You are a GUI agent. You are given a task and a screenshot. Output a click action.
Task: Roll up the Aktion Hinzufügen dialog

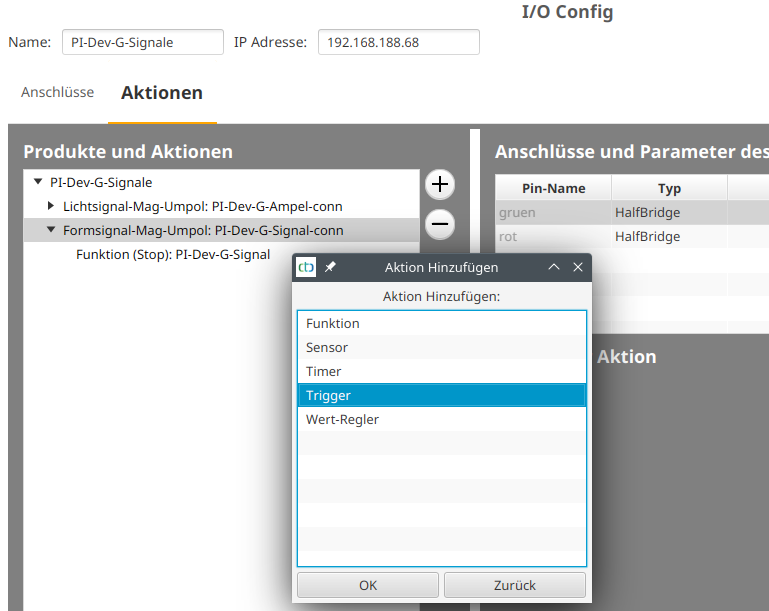[554, 268]
